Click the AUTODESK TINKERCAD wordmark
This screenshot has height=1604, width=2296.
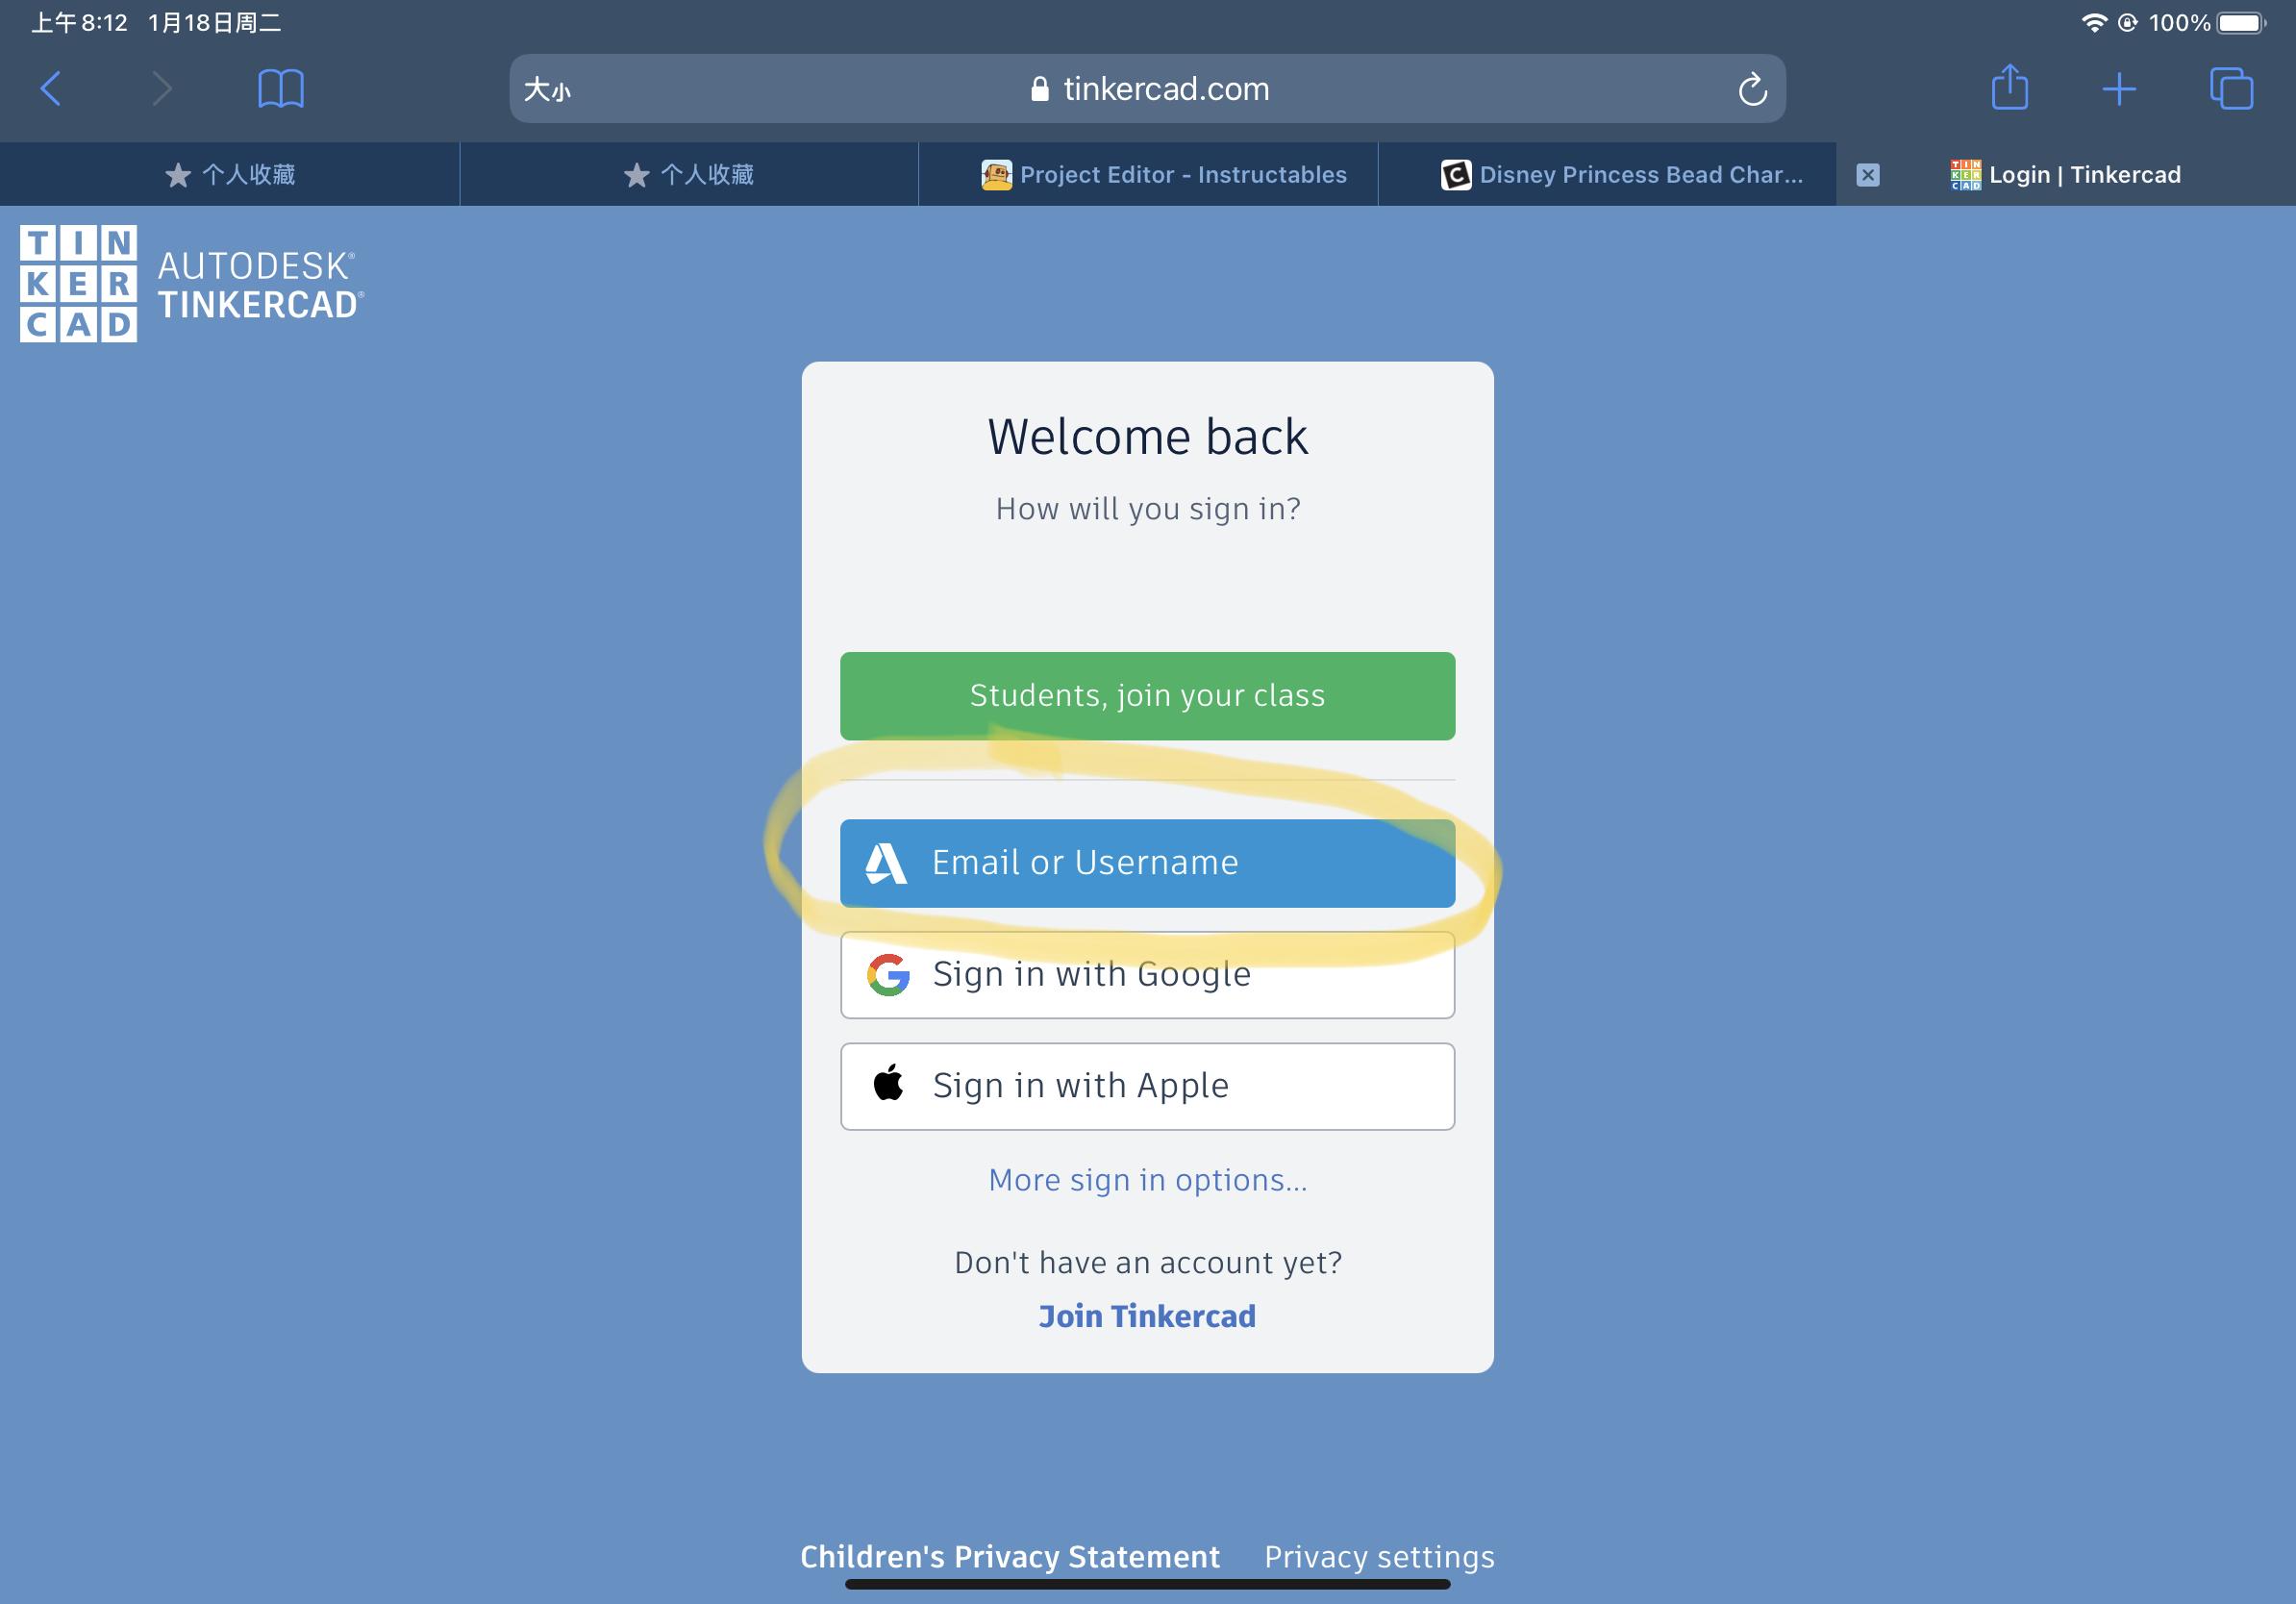(x=260, y=285)
